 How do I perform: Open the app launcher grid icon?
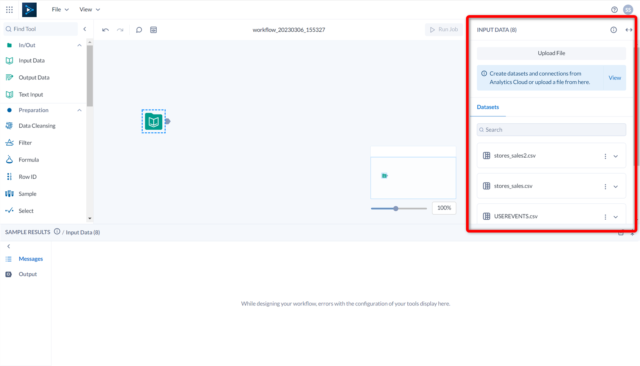[x=9, y=9]
